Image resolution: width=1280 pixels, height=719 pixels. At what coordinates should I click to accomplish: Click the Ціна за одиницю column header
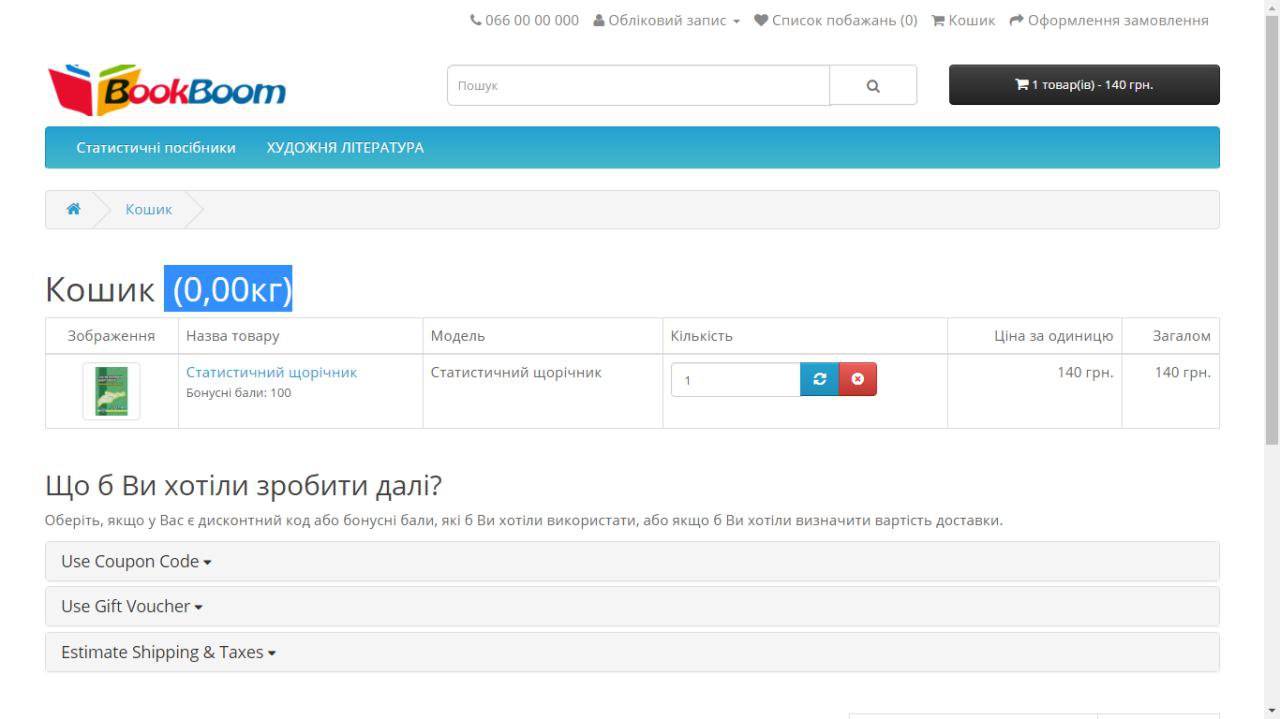tap(1054, 336)
